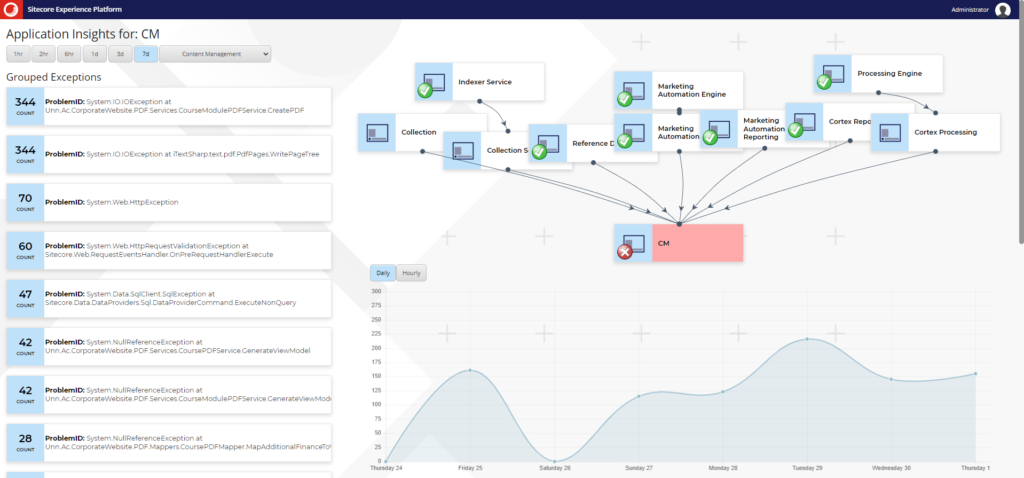Select the Indexer Service node icon
1024x478 pixels.
click(x=434, y=82)
